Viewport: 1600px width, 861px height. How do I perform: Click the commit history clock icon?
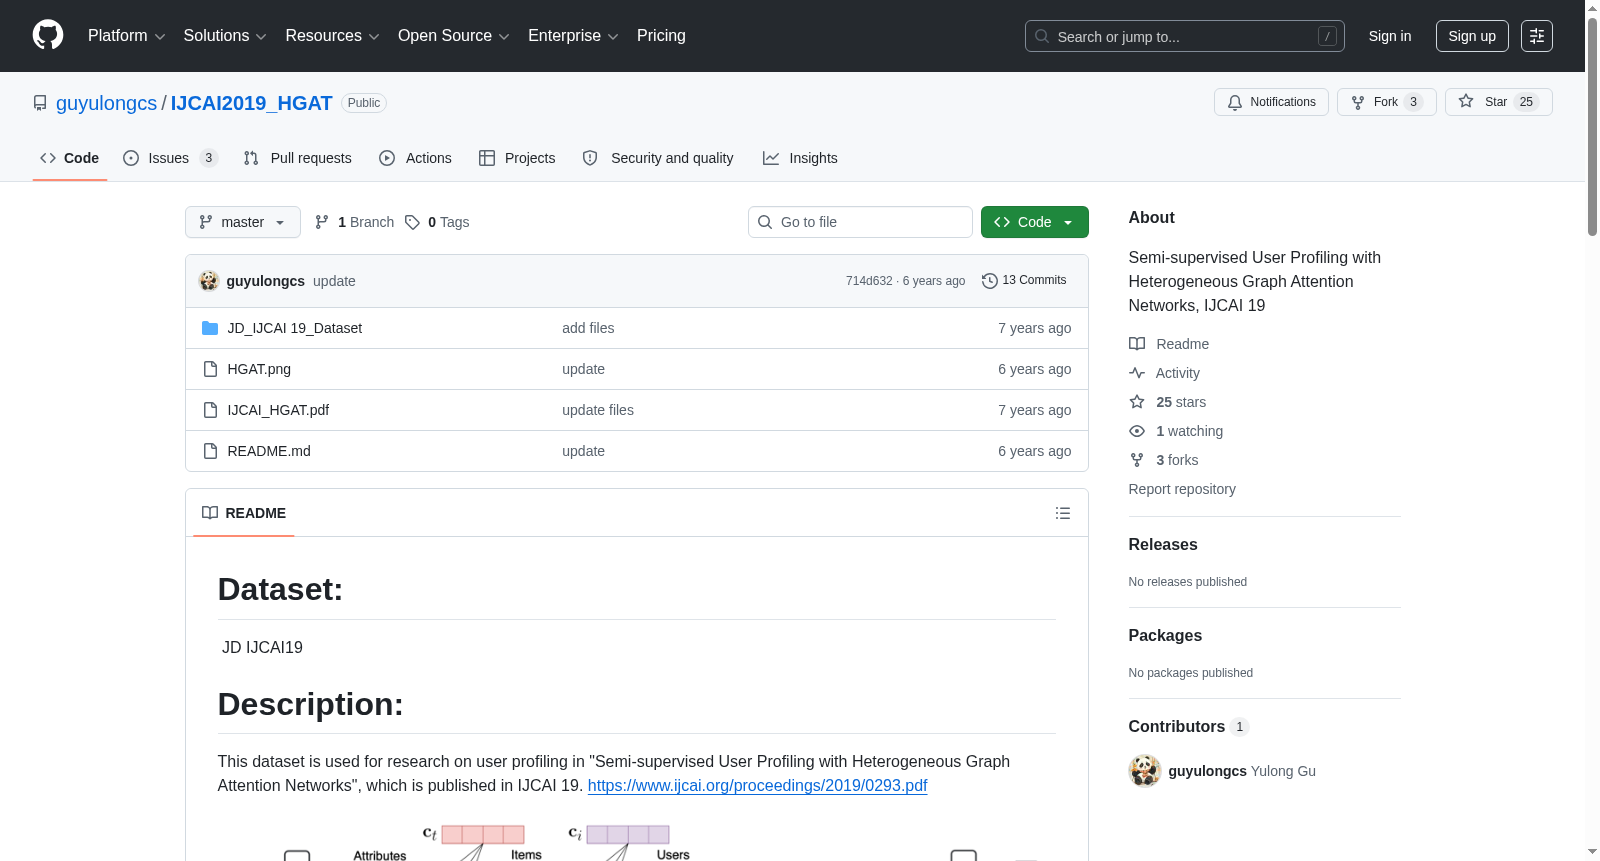[x=990, y=281]
